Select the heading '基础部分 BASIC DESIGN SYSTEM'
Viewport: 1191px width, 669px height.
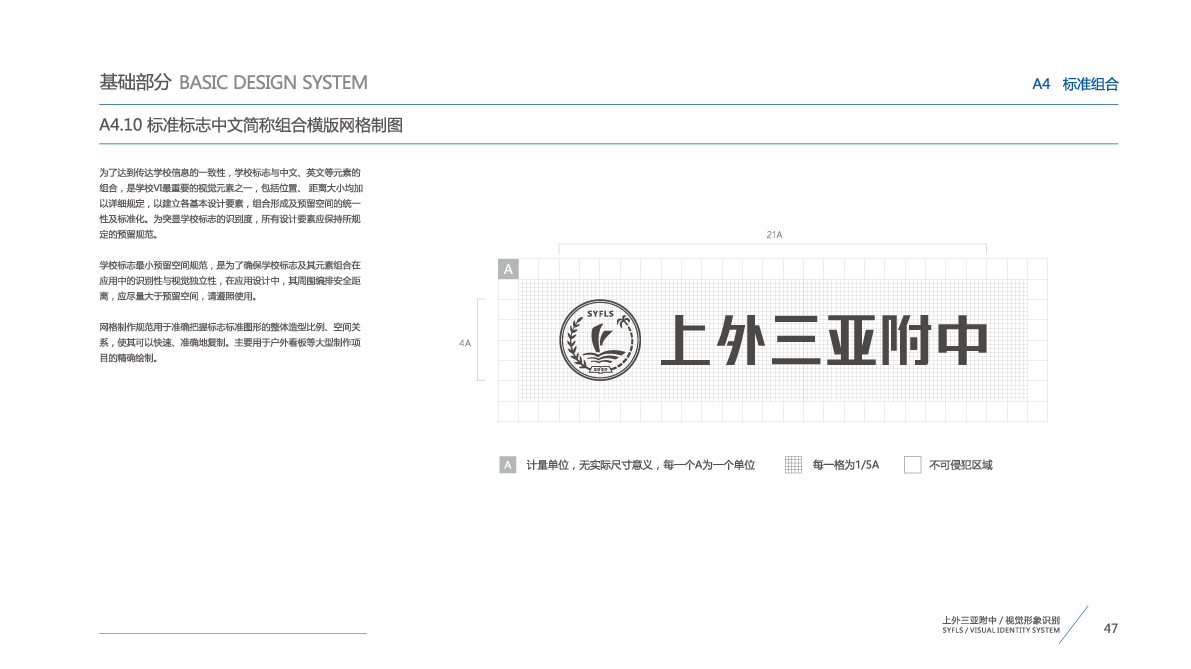(233, 82)
